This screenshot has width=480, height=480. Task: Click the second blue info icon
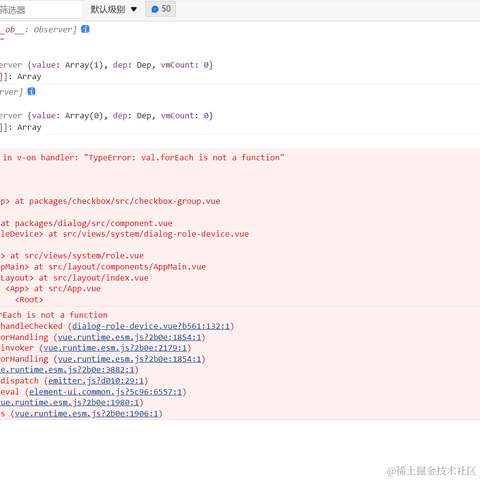(31, 91)
